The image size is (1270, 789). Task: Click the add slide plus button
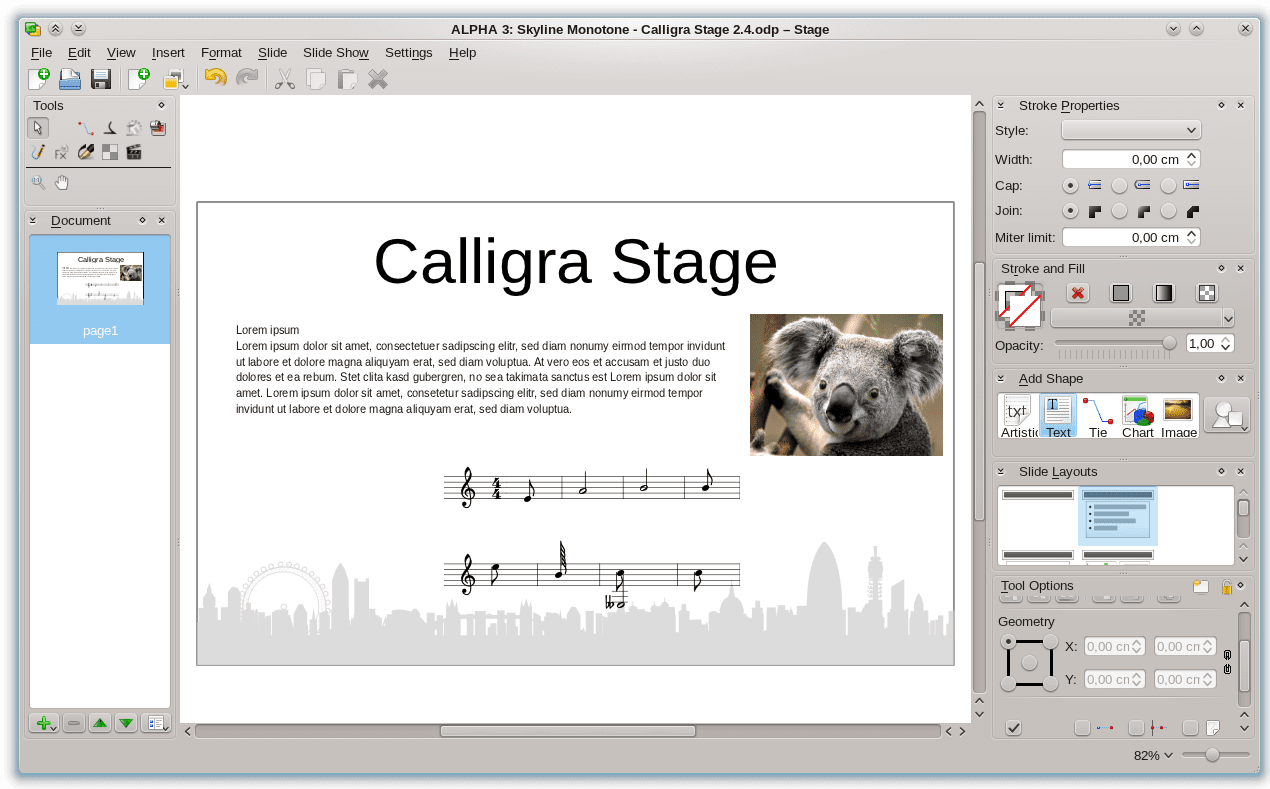pos(42,723)
